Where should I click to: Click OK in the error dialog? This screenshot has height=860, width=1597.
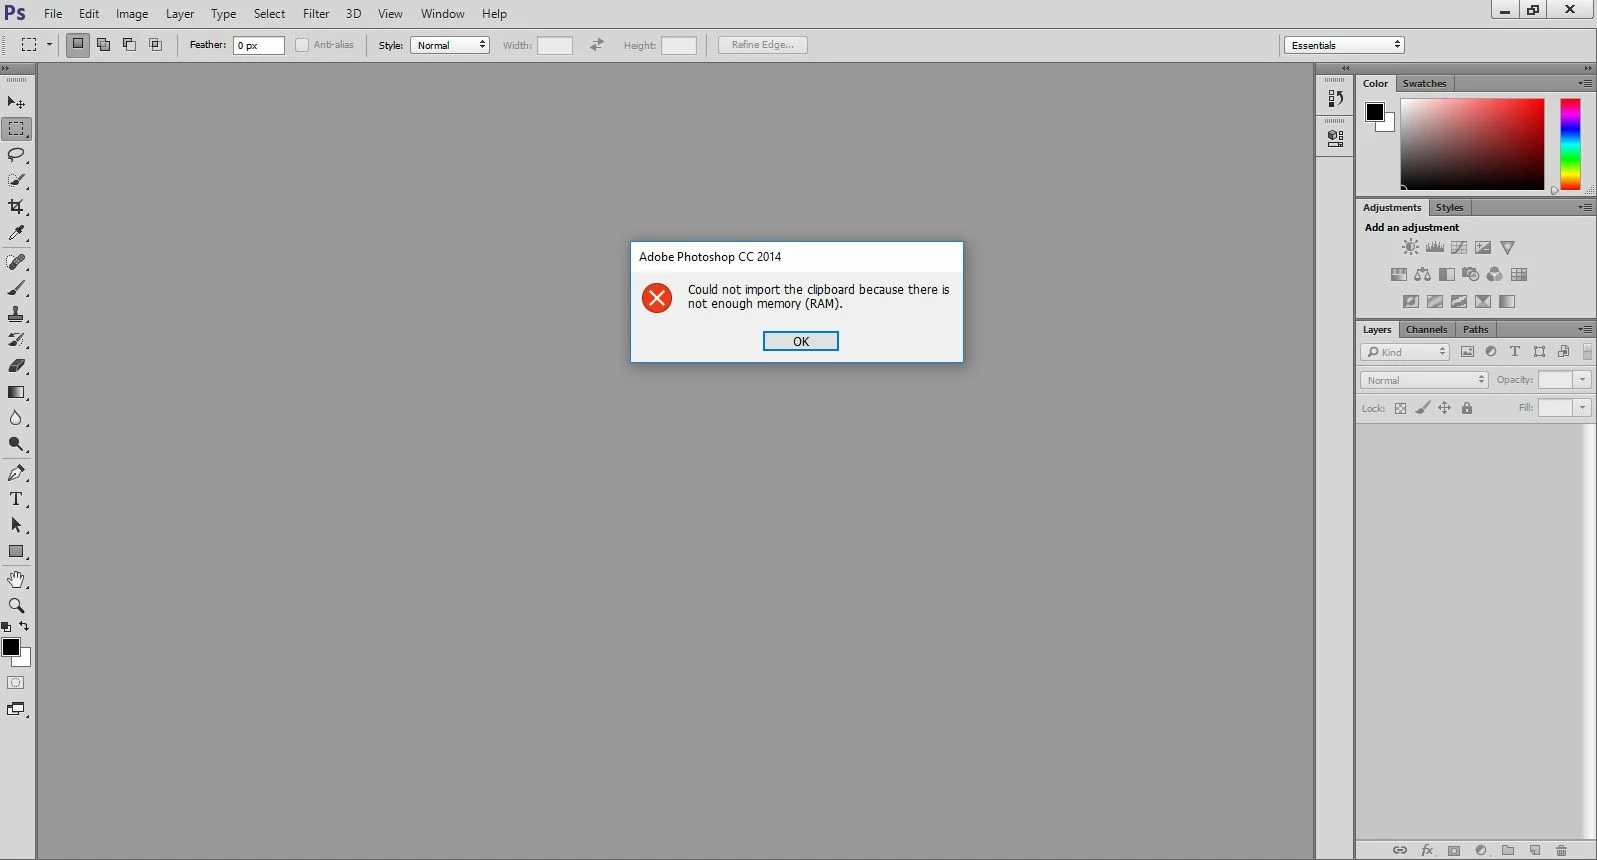coord(801,341)
